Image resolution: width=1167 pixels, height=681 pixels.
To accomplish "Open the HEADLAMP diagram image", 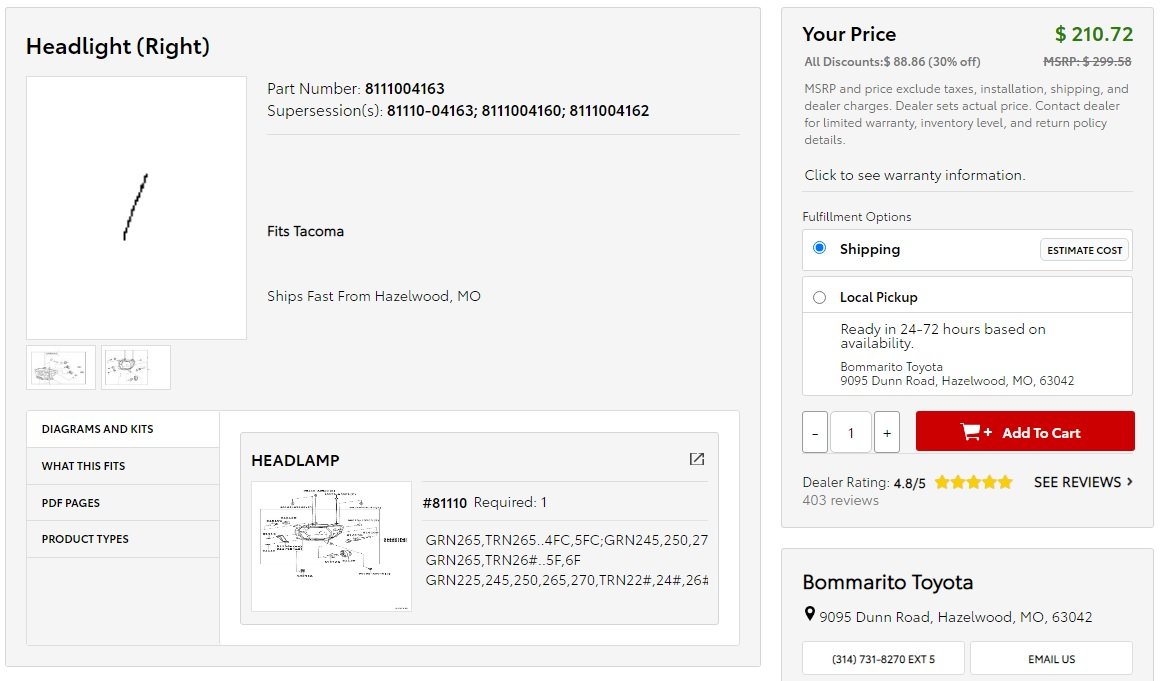I will 331,546.
